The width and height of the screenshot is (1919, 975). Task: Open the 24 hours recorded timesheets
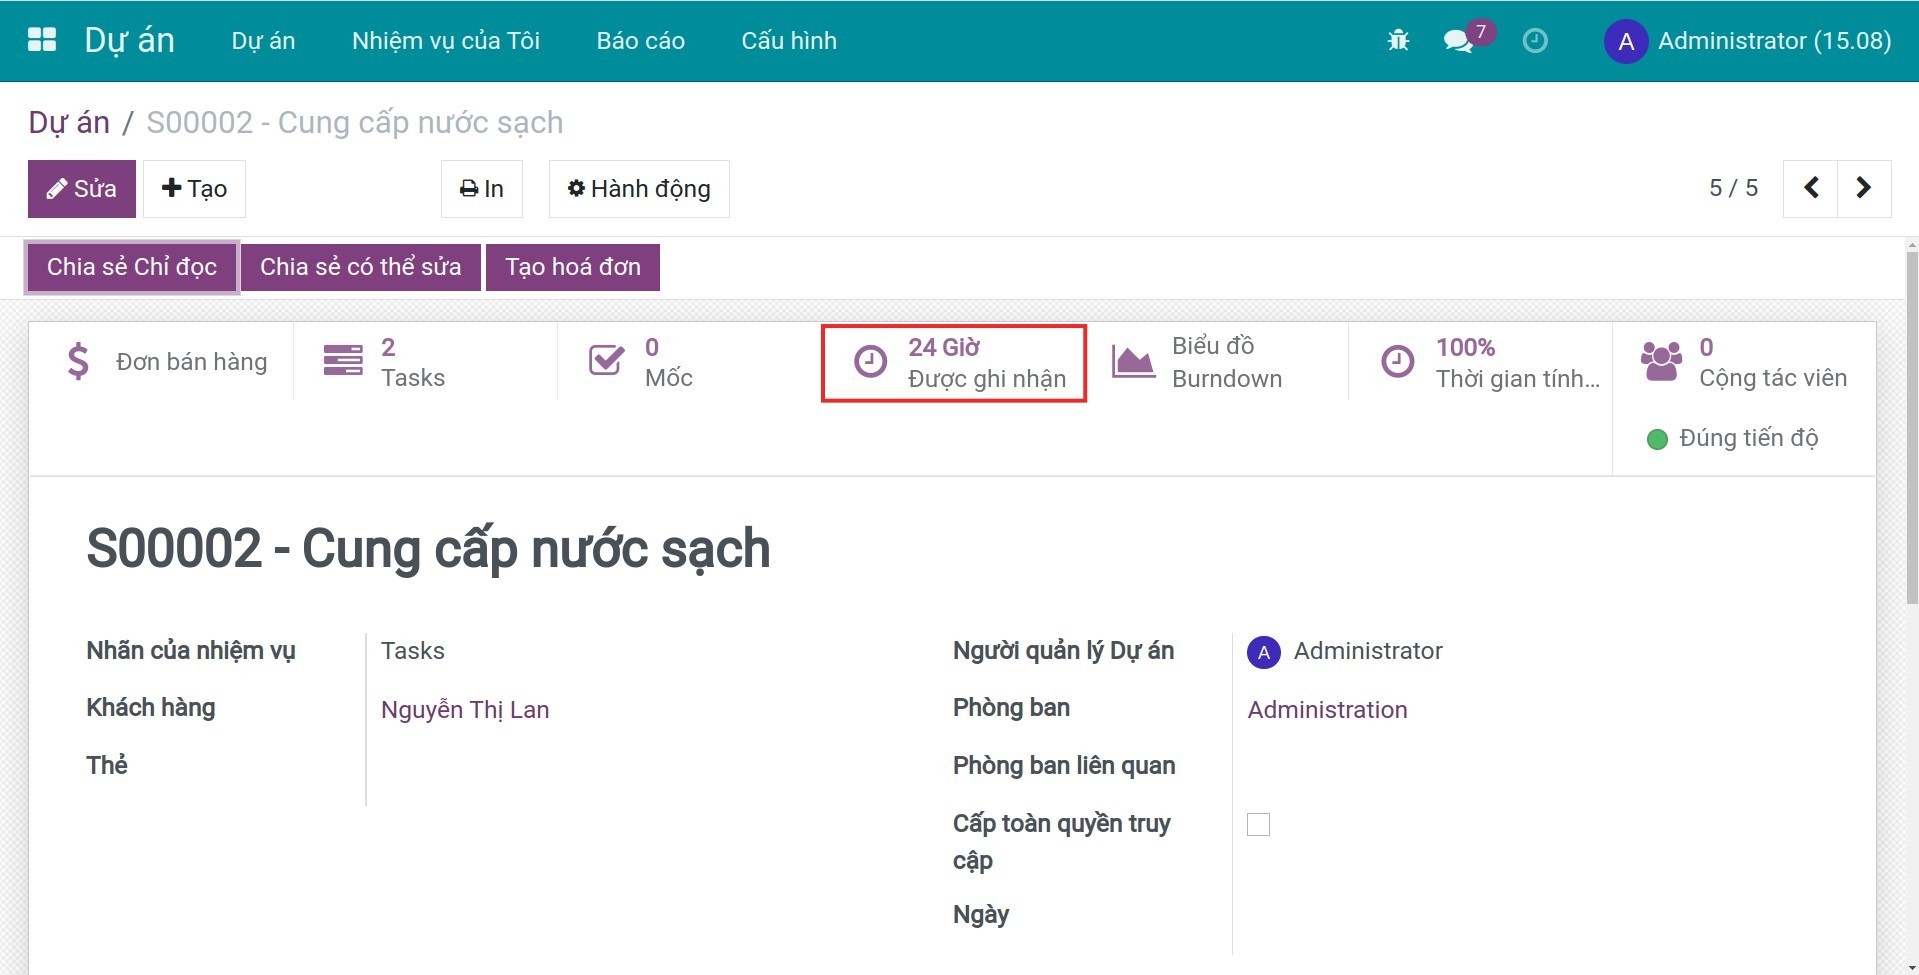[x=953, y=363]
